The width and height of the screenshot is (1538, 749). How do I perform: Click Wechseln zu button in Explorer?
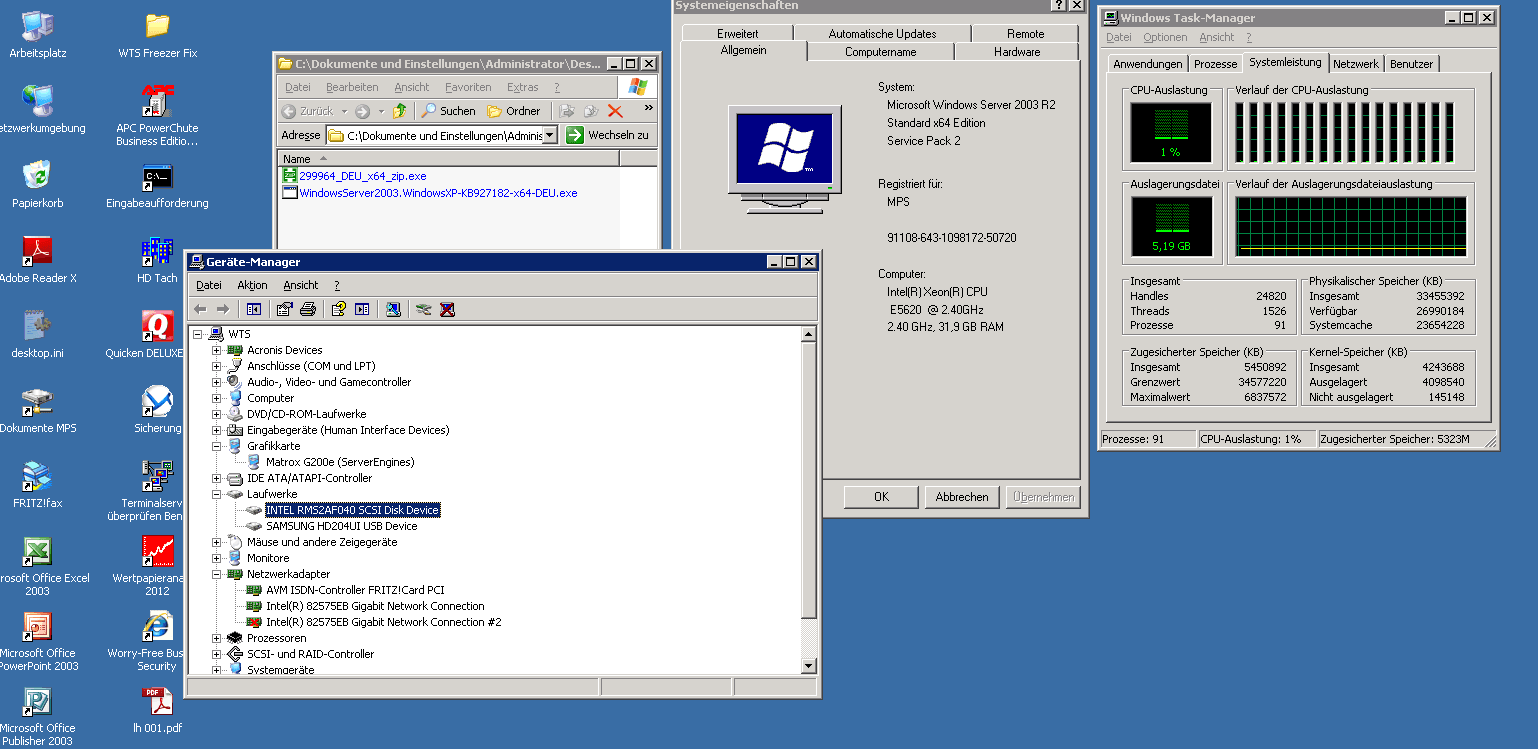click(x=608, y=135)
